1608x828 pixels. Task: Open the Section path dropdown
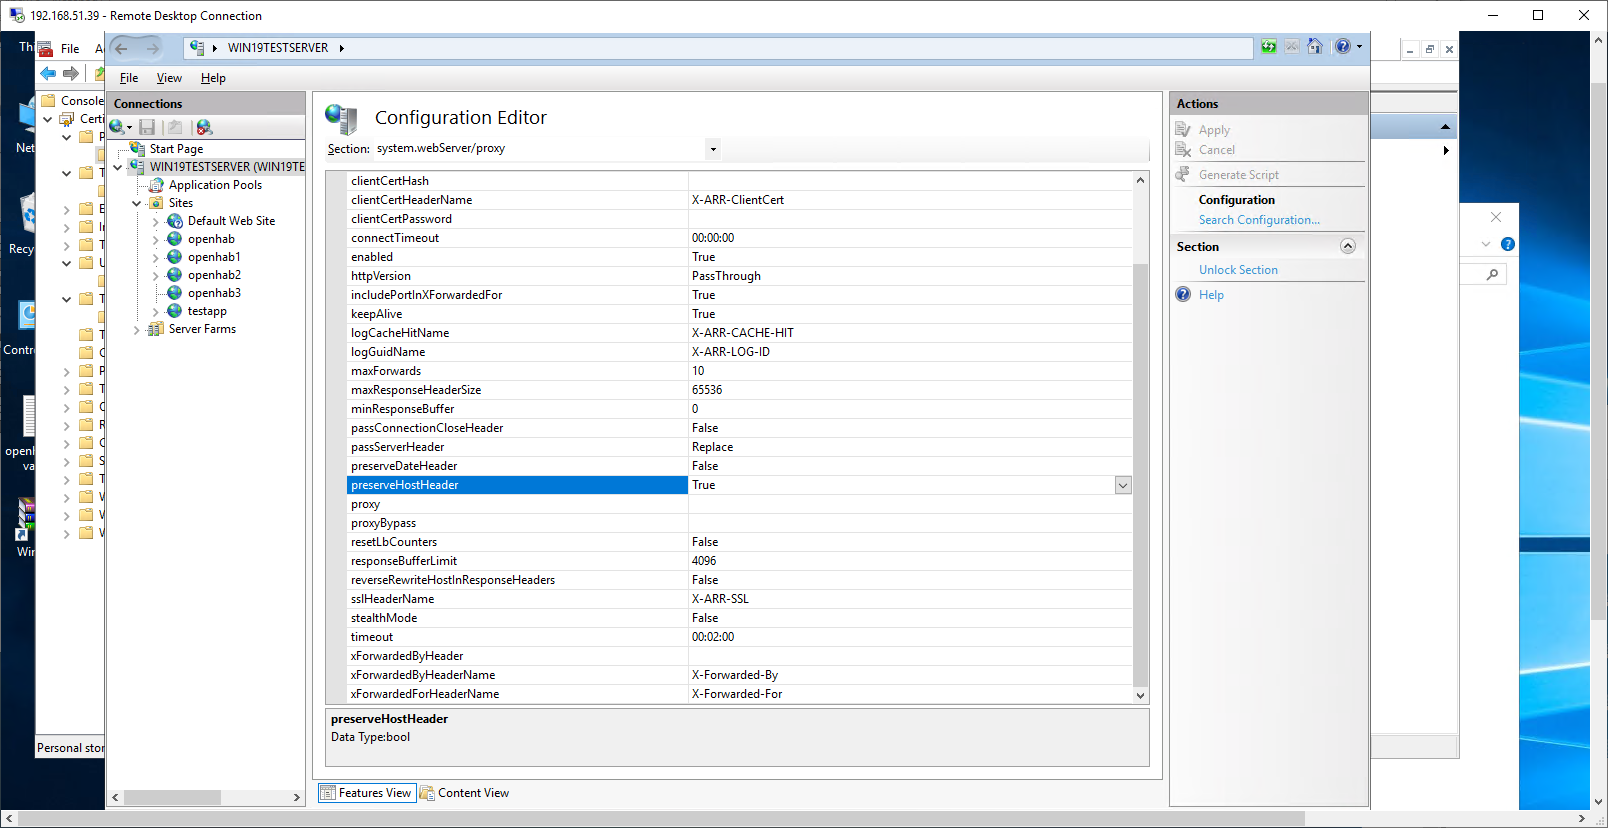(713, 149)
